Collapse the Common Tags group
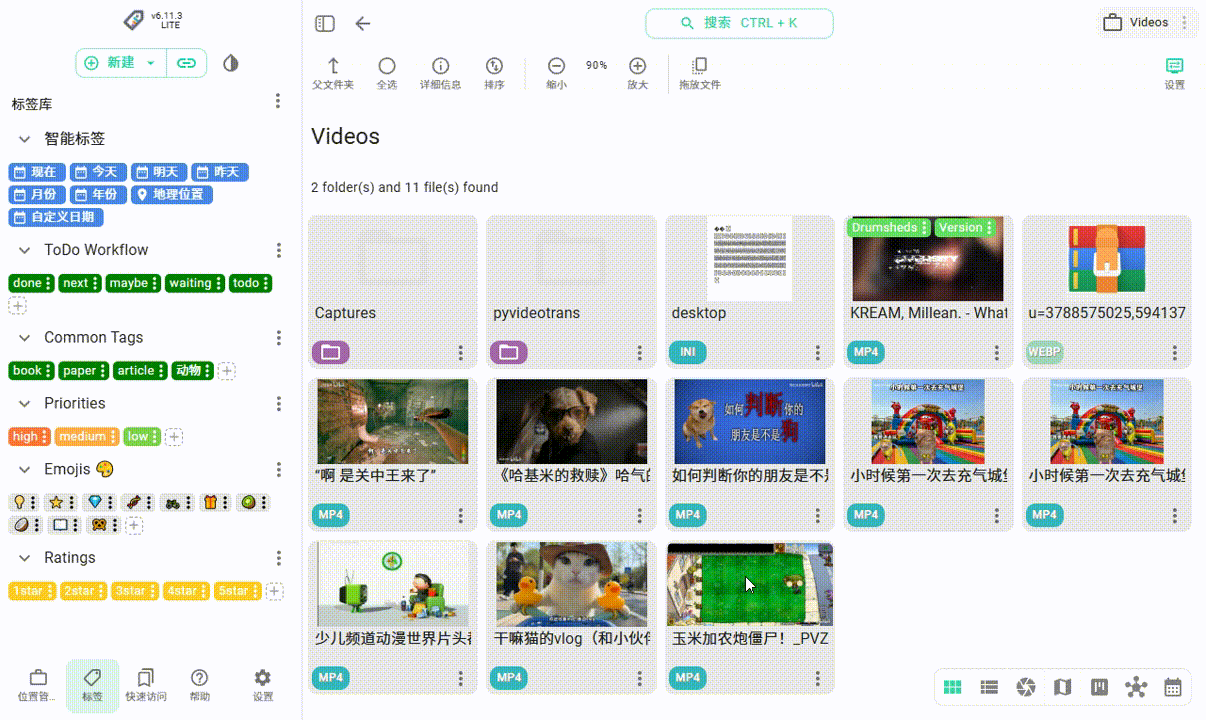Screen dimensions: 1206x720 tap(24, 338)
